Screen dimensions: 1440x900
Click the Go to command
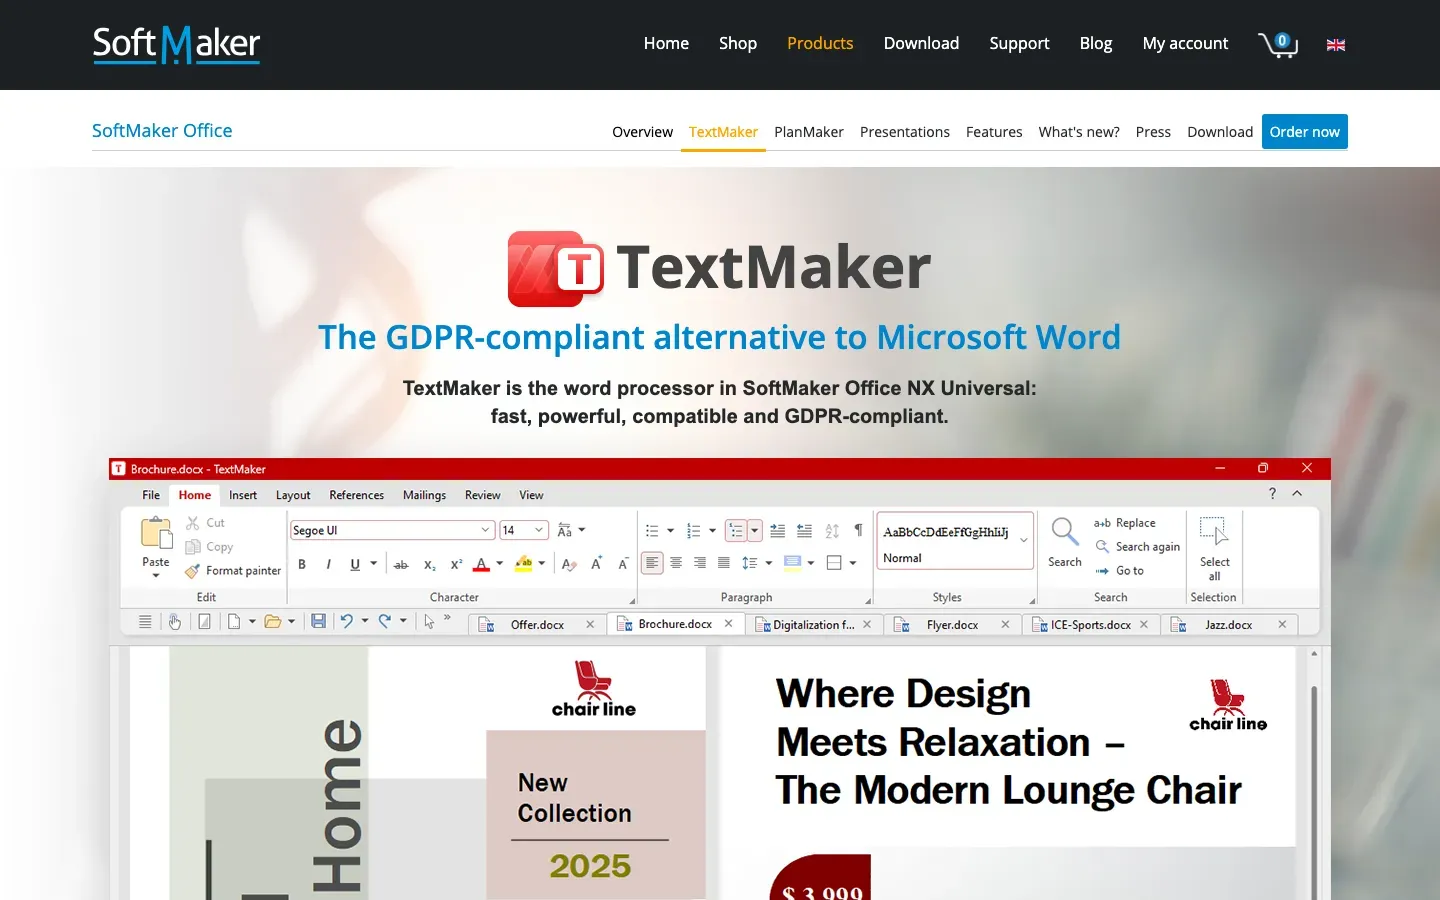tap(1119, 571)
